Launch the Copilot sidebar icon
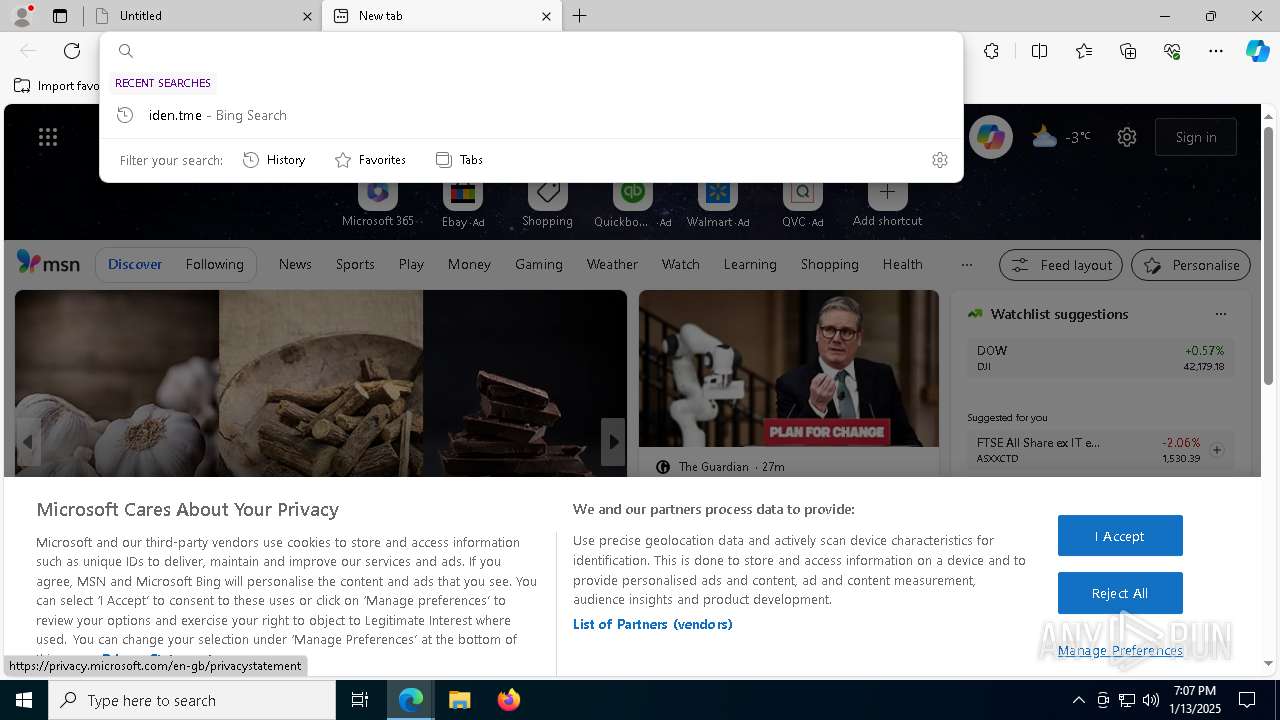 tap(1257, 51)
